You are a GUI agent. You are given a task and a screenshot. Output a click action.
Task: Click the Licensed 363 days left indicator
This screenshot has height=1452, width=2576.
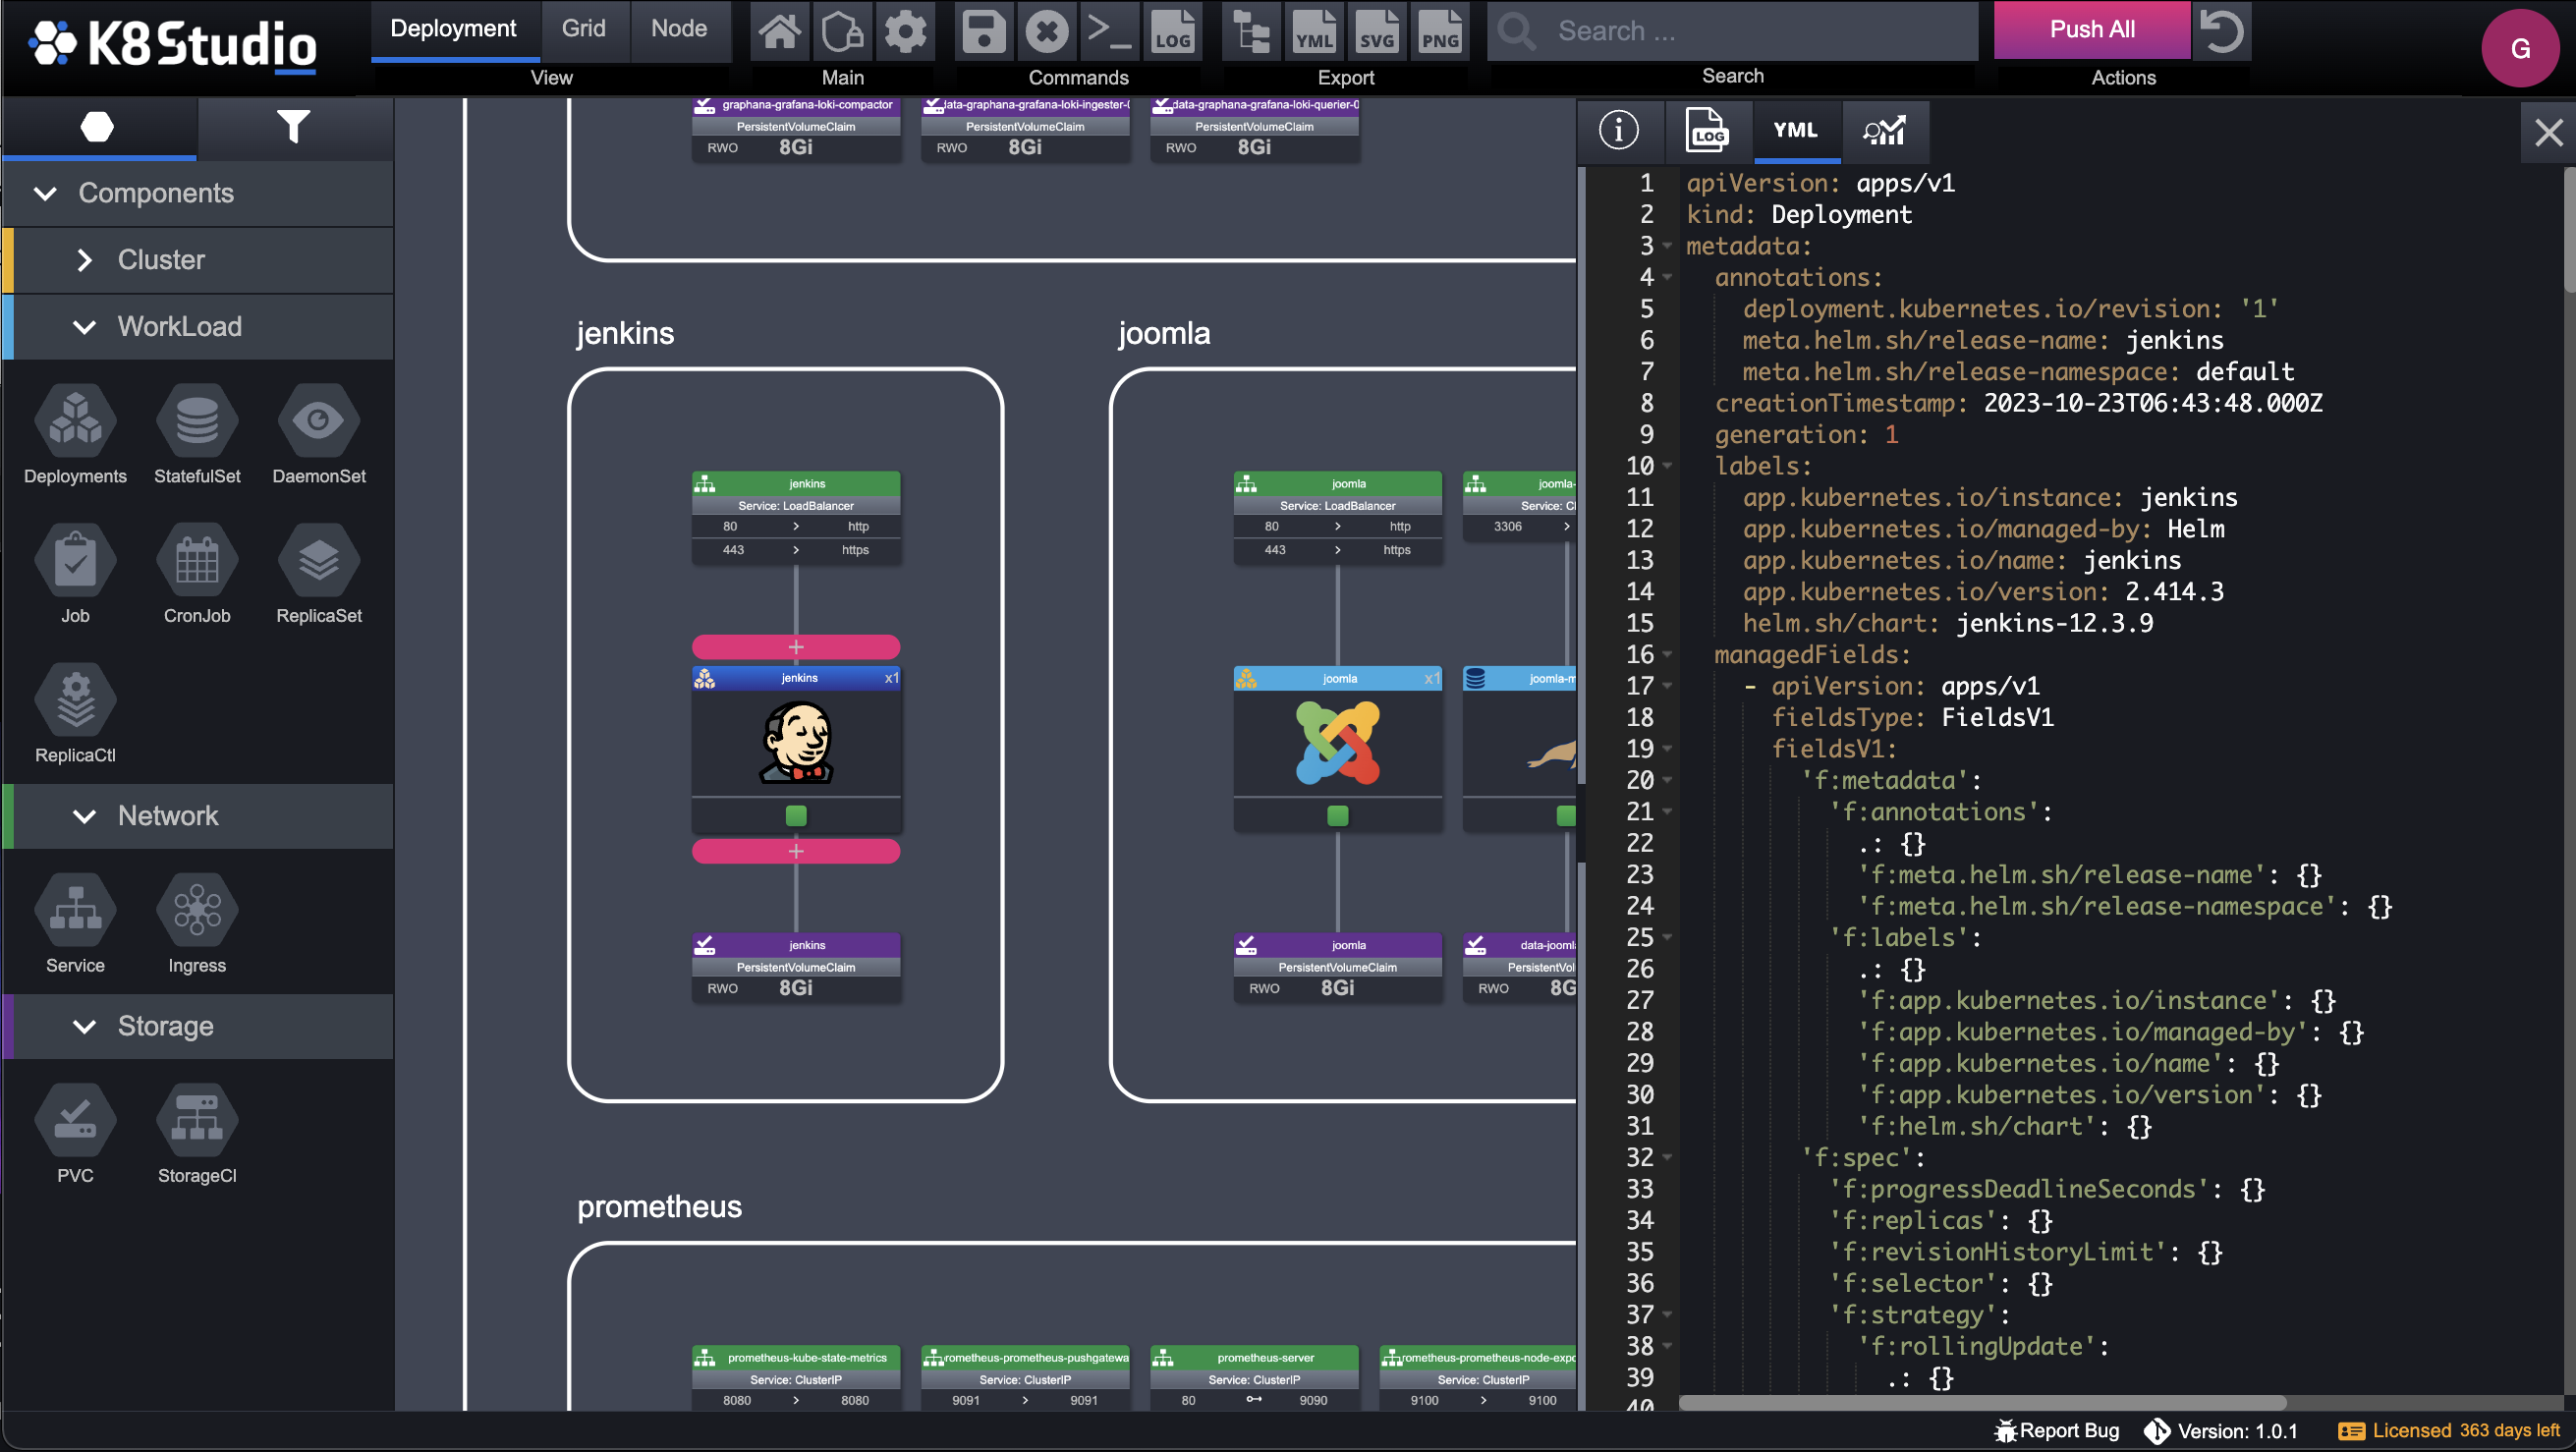click(2451, 1431)
